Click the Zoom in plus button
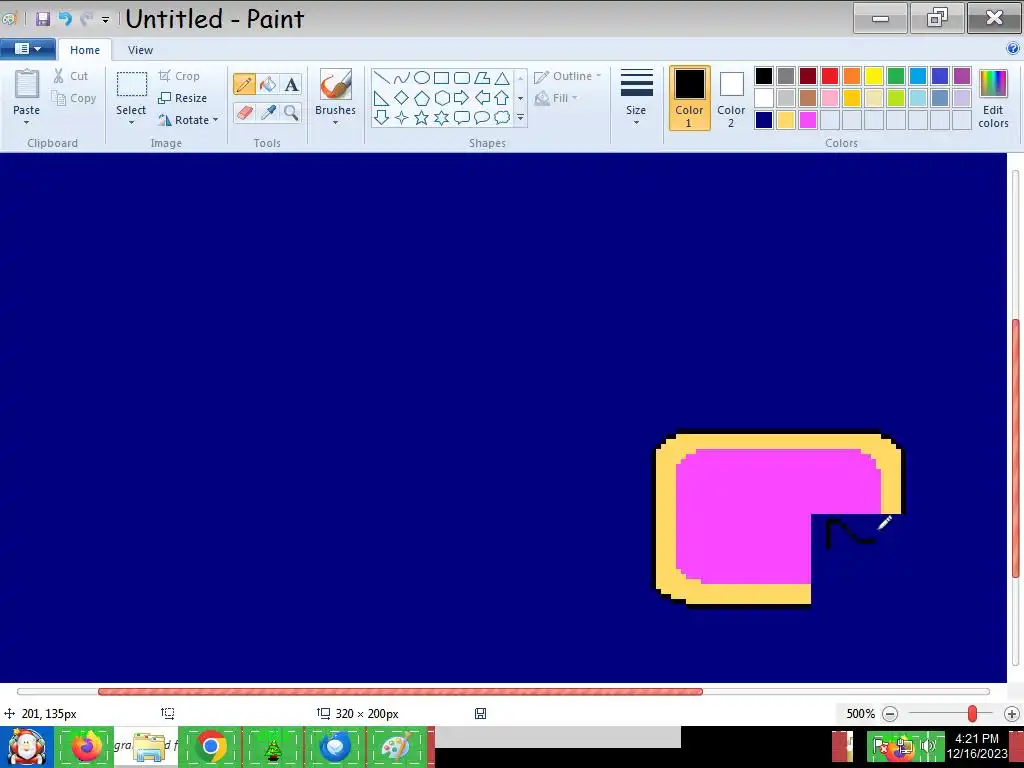 [1012, 714]
